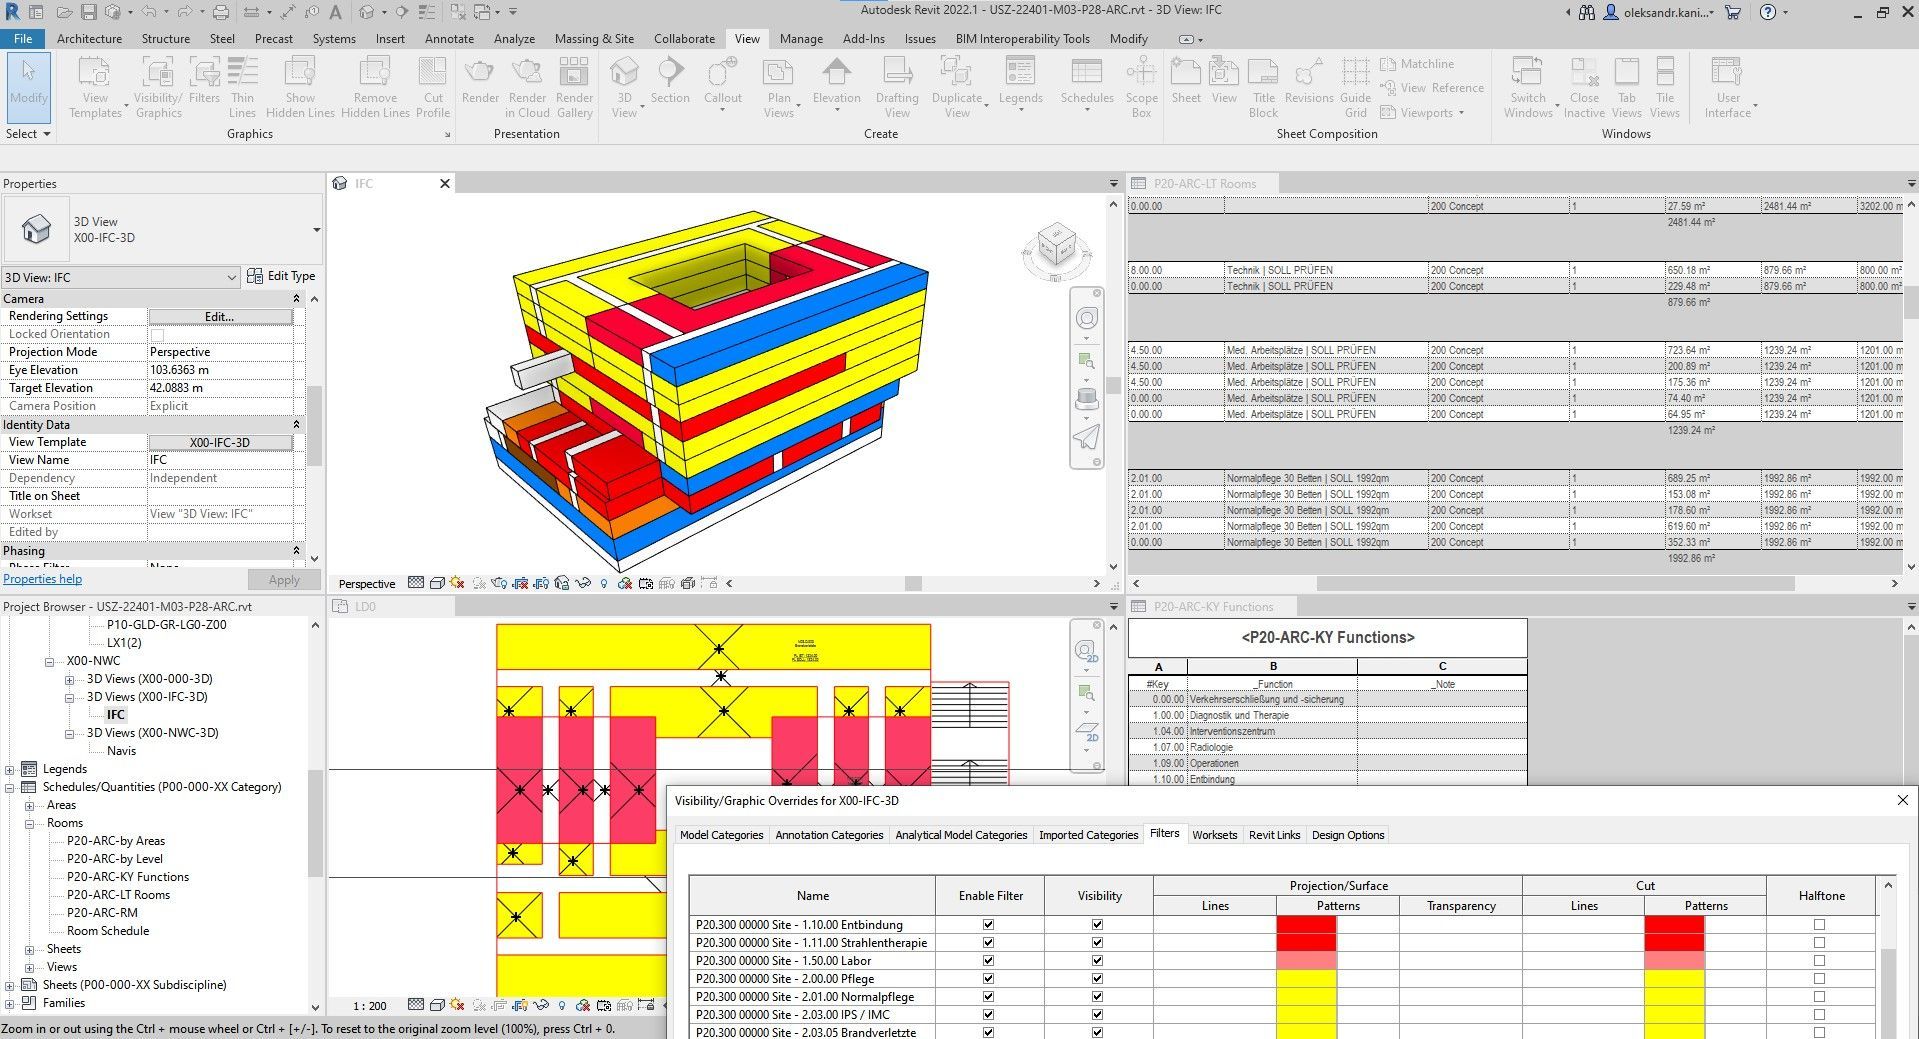The image size is (1919, 1039).
Task: Click the Scope Box tool
Action: coord(1141,87)
